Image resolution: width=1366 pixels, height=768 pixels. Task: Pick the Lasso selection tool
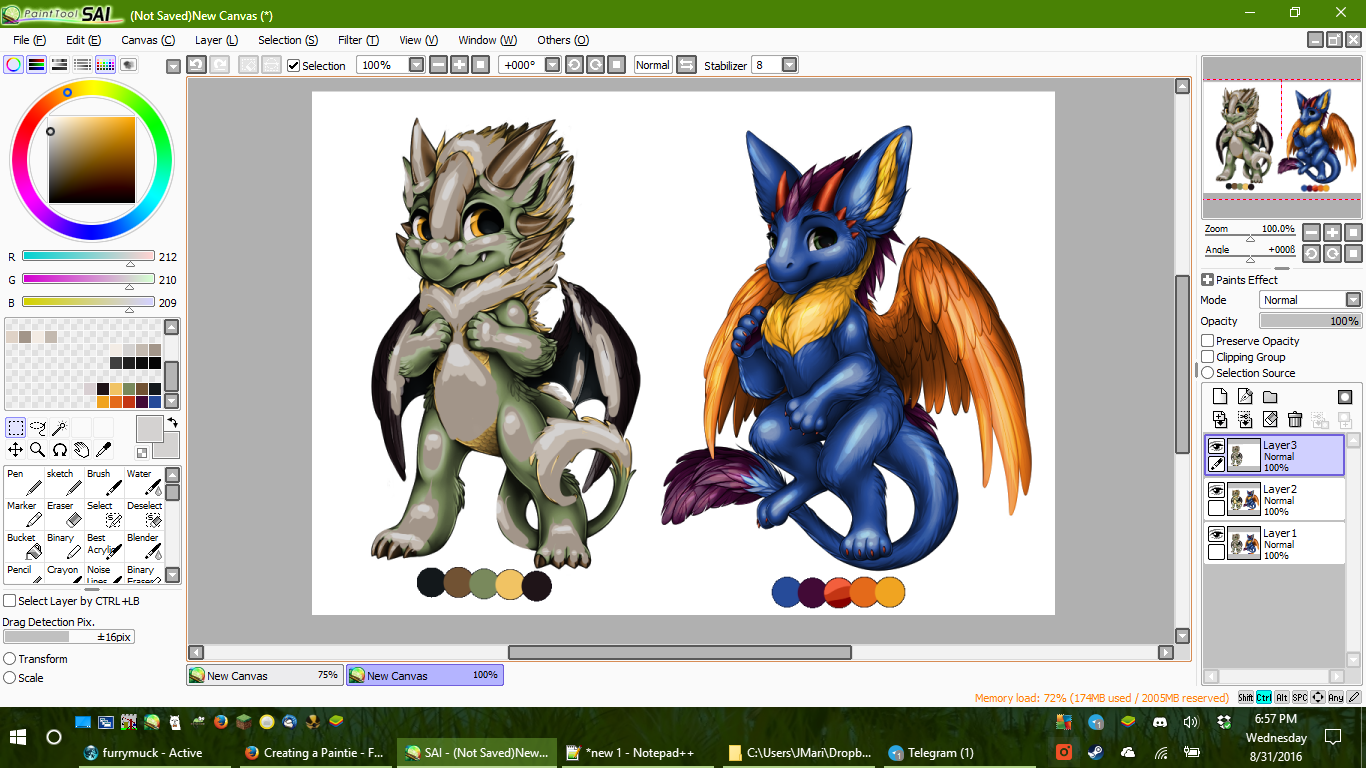(x=38, y=428)
